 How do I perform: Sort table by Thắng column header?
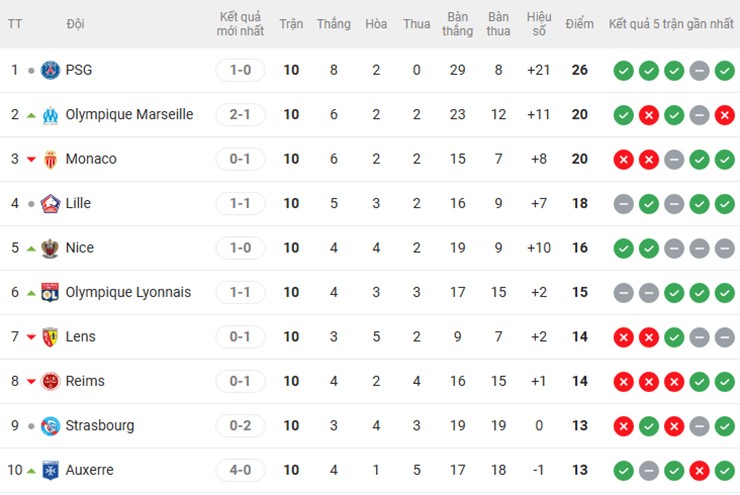click(333, 24)
